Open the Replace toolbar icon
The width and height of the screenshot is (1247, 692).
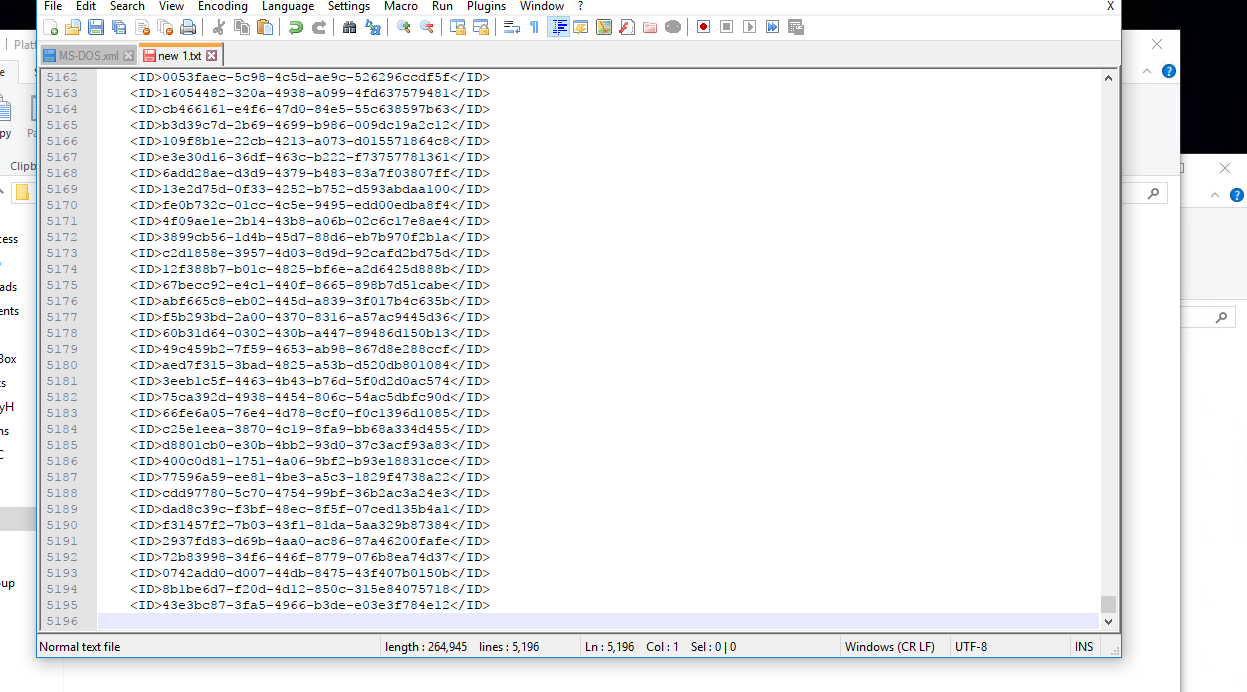pos(373,27)
